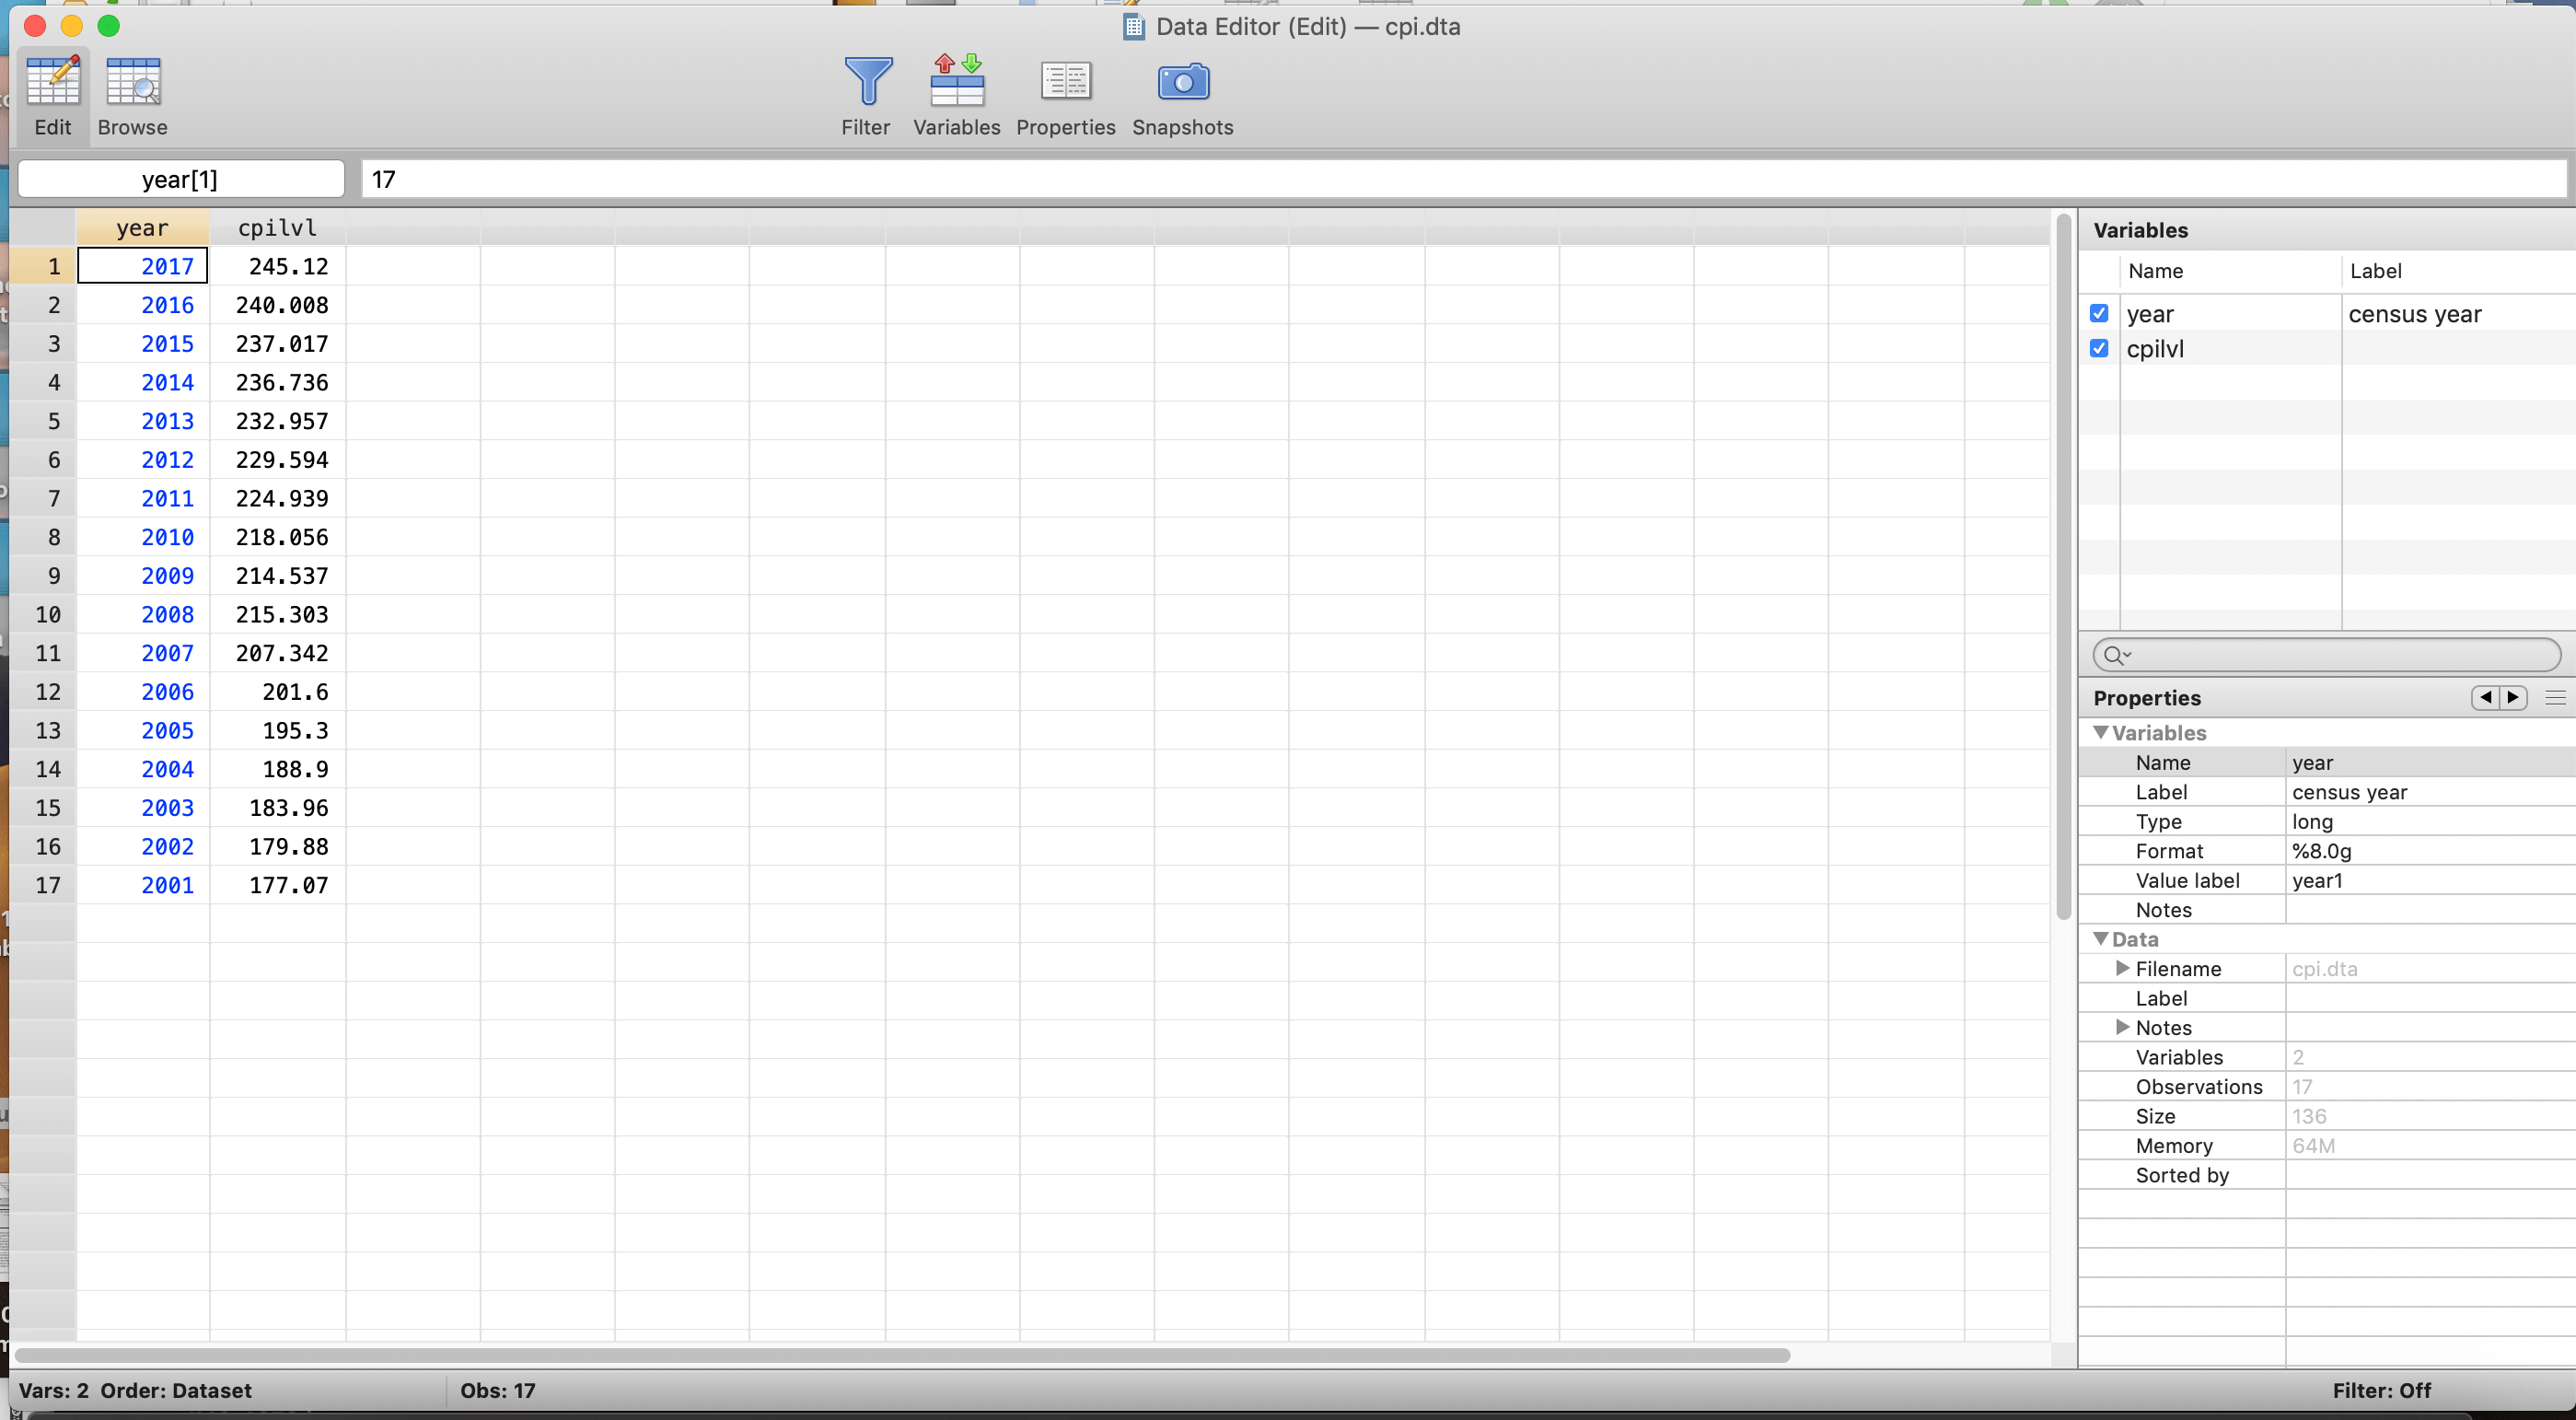Open the Snapshots camera icon
This screenshot has height=1420, width=2576.
[x=1182, y=82]
